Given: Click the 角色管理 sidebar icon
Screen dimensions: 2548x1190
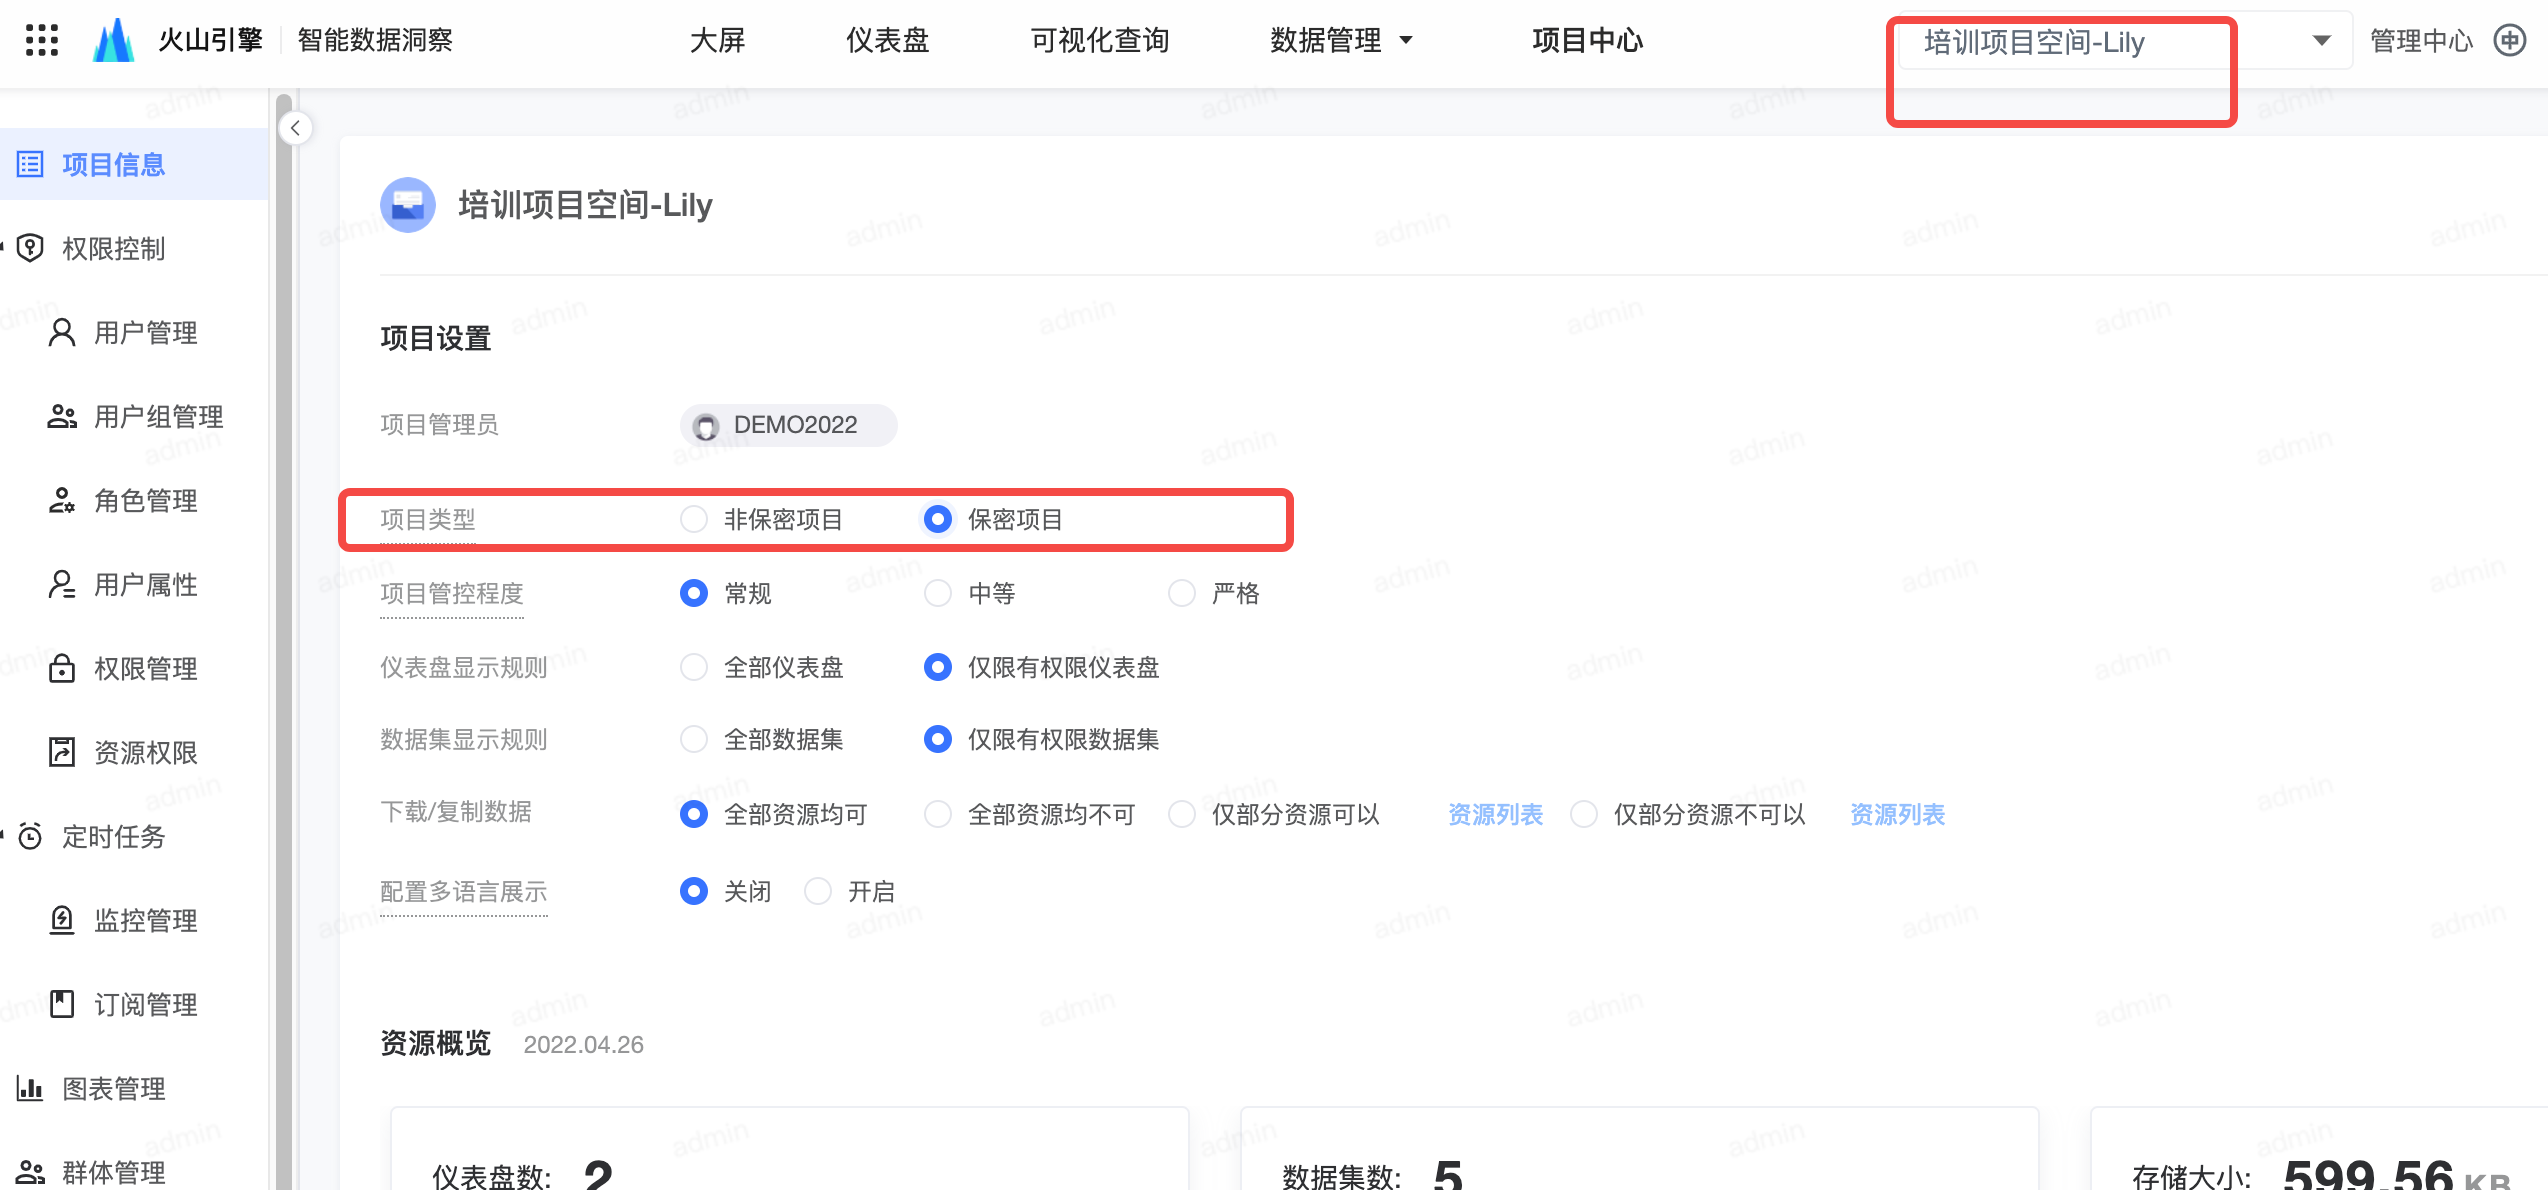Looking at the screenshot, I should coord(62,500).
